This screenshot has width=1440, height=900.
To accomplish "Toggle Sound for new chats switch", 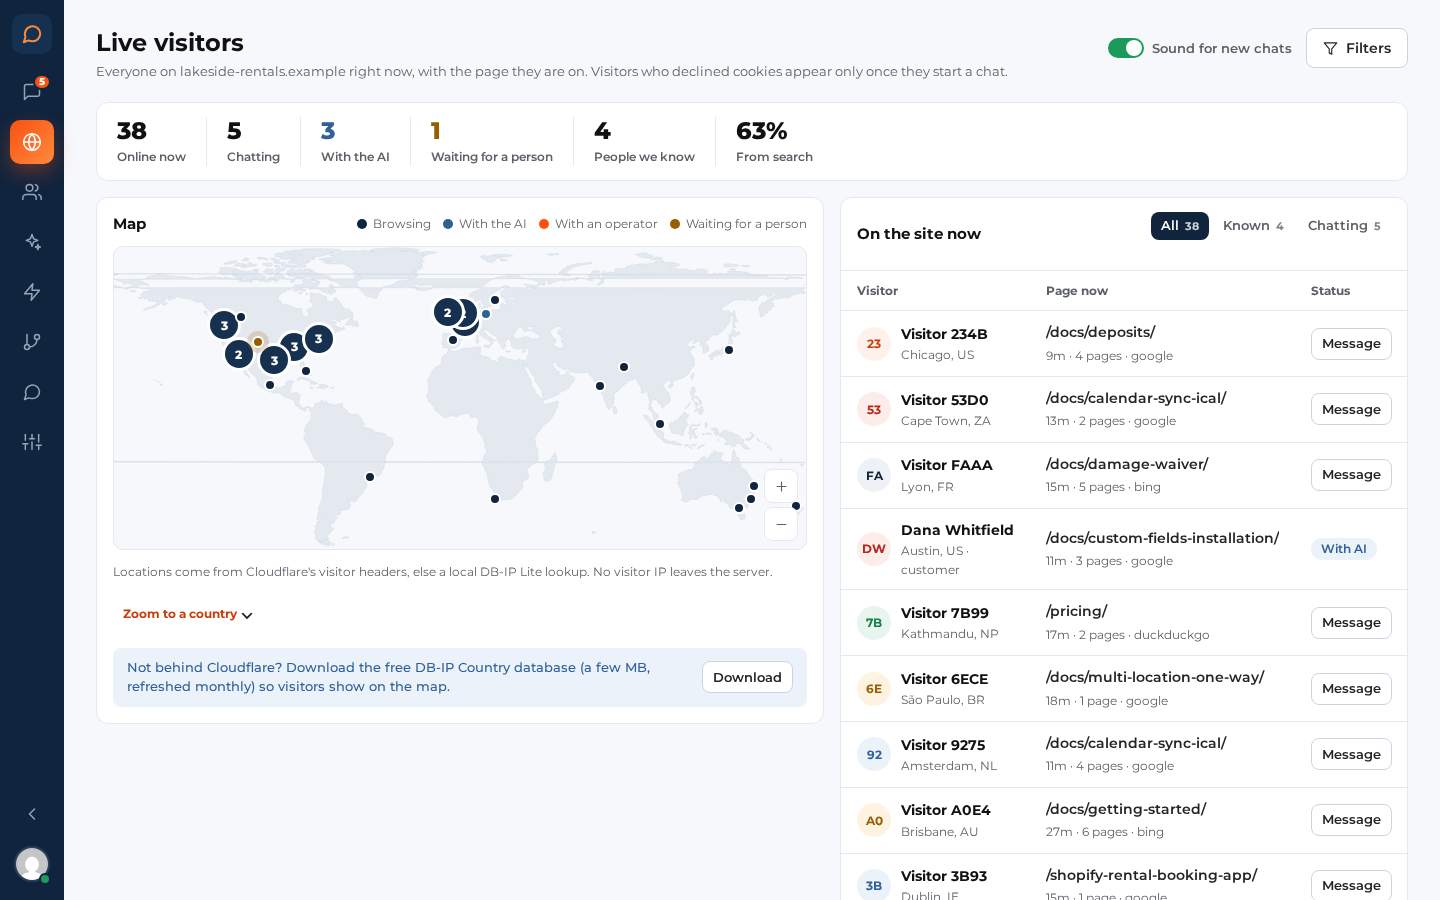I will tap(1126, 48).
